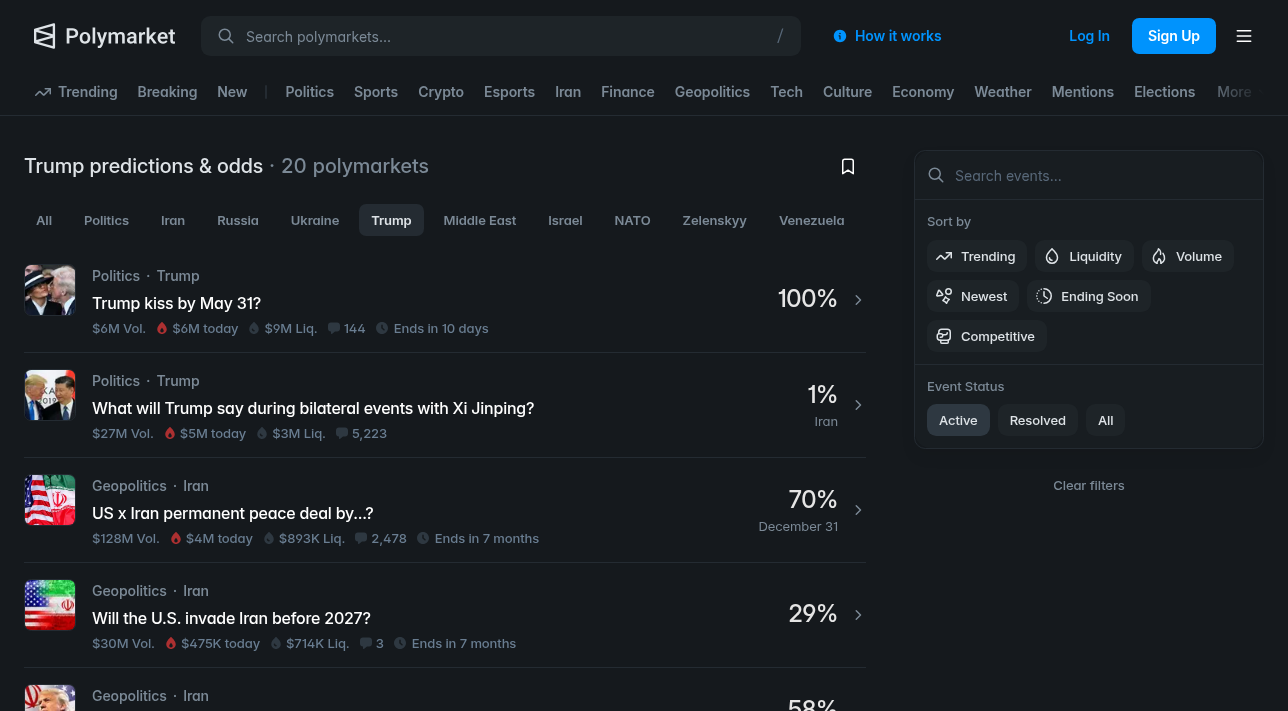This screenshot has height=711, width=1288.
Task: Click the Politics tag on Trump kiss market
Action: (116, 276)
